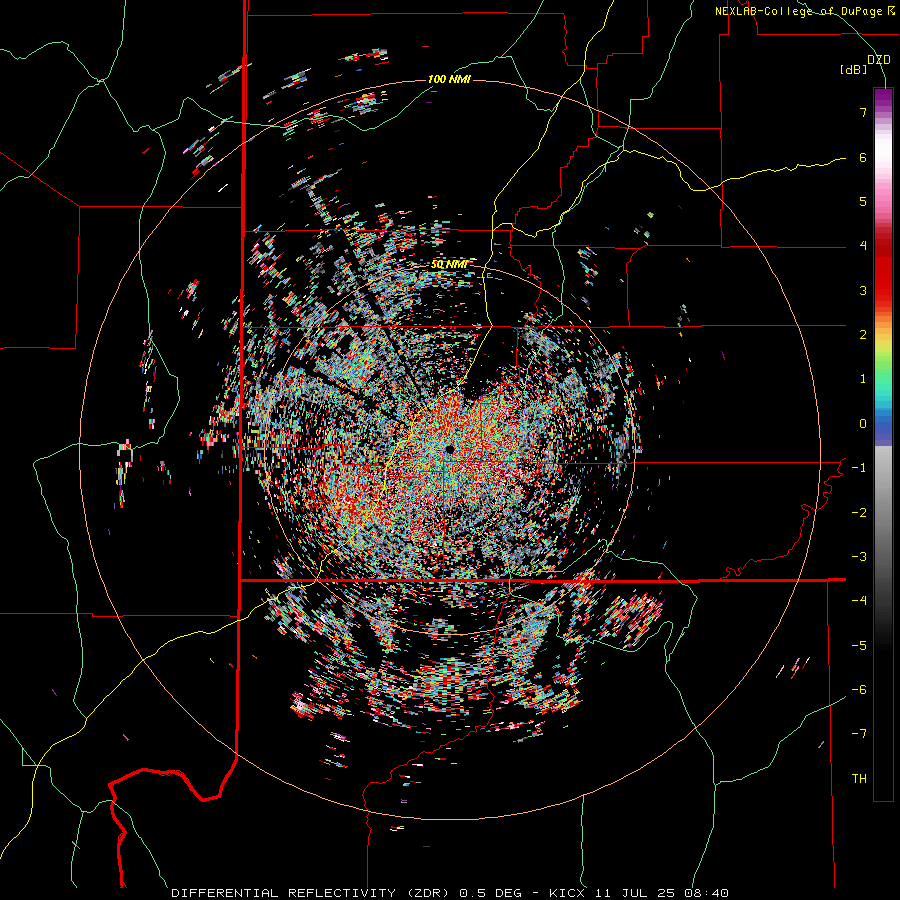Click the 08:40 timestamp

(x=707, y=893)
